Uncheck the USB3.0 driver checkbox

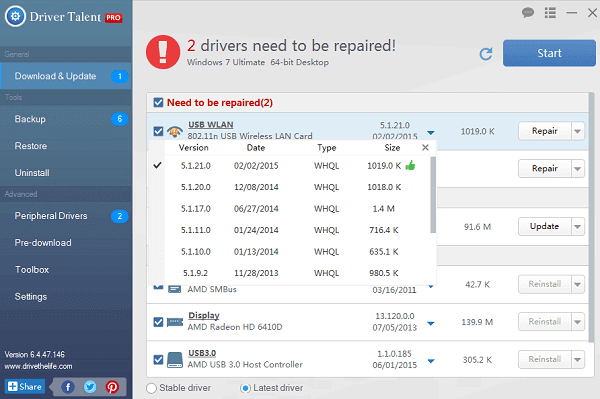pos(158,360)
